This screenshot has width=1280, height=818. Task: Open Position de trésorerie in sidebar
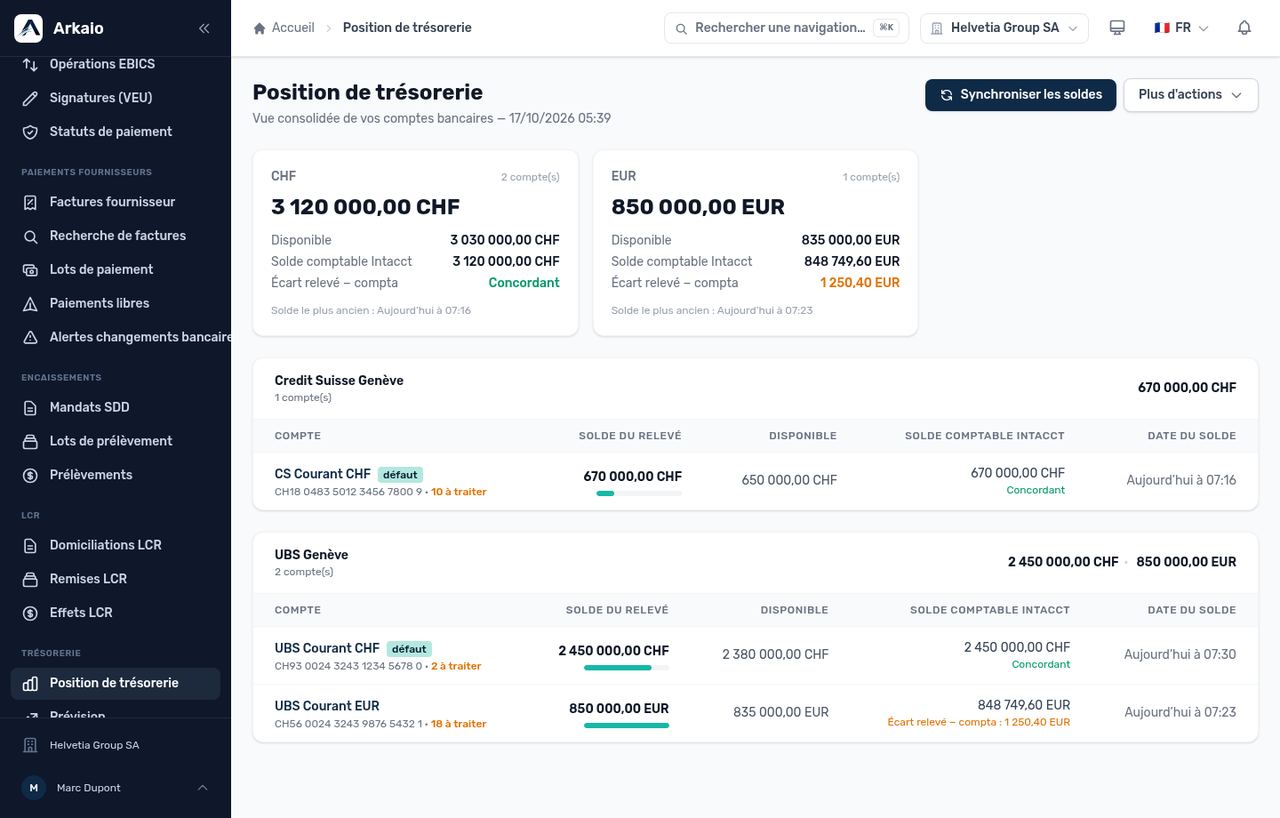click(x=115, y=684)
